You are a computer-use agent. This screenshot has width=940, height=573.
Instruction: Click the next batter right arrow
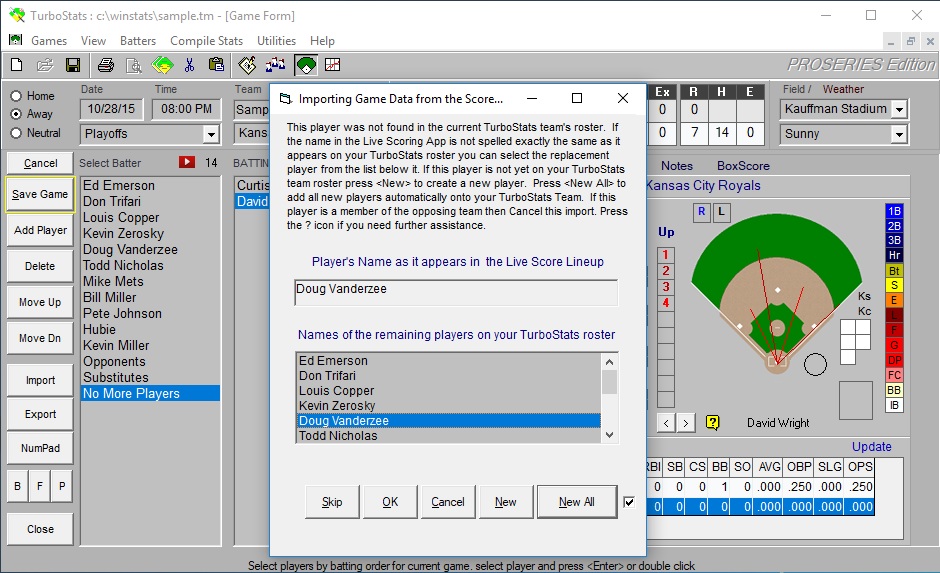tap(686, 423)
